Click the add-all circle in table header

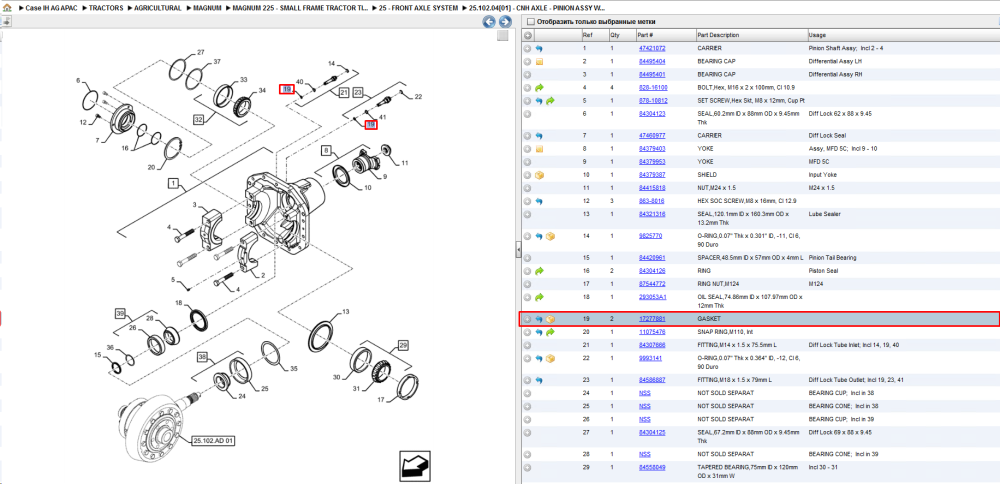(527, 35)
